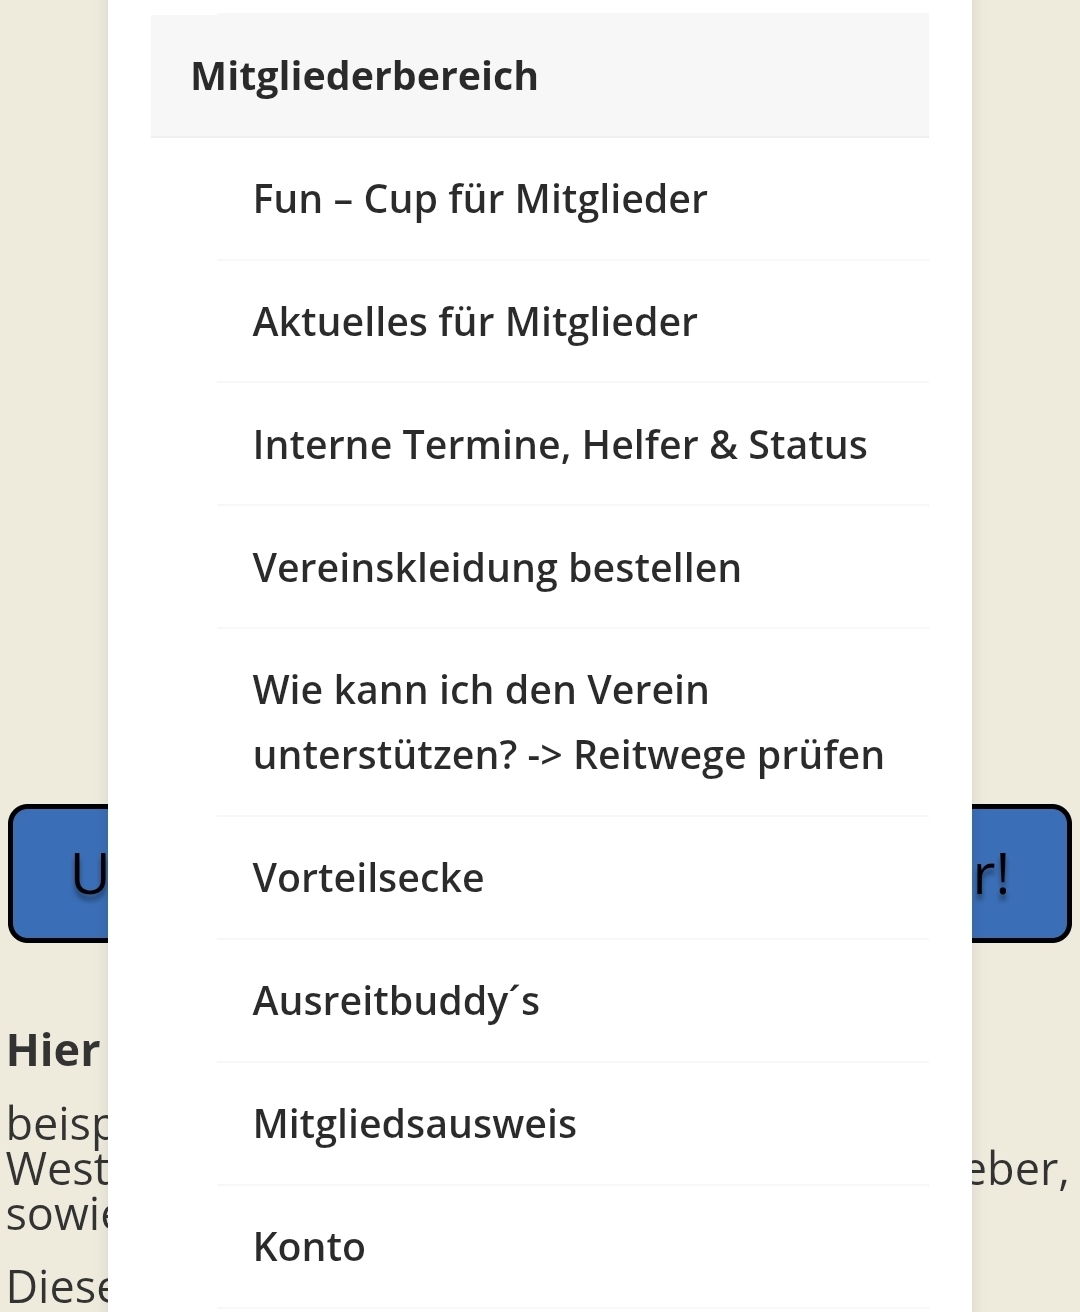1080x1312 pixels.
Task: Click the cut-off word beisp behind menu
Action: point(57,1125)
